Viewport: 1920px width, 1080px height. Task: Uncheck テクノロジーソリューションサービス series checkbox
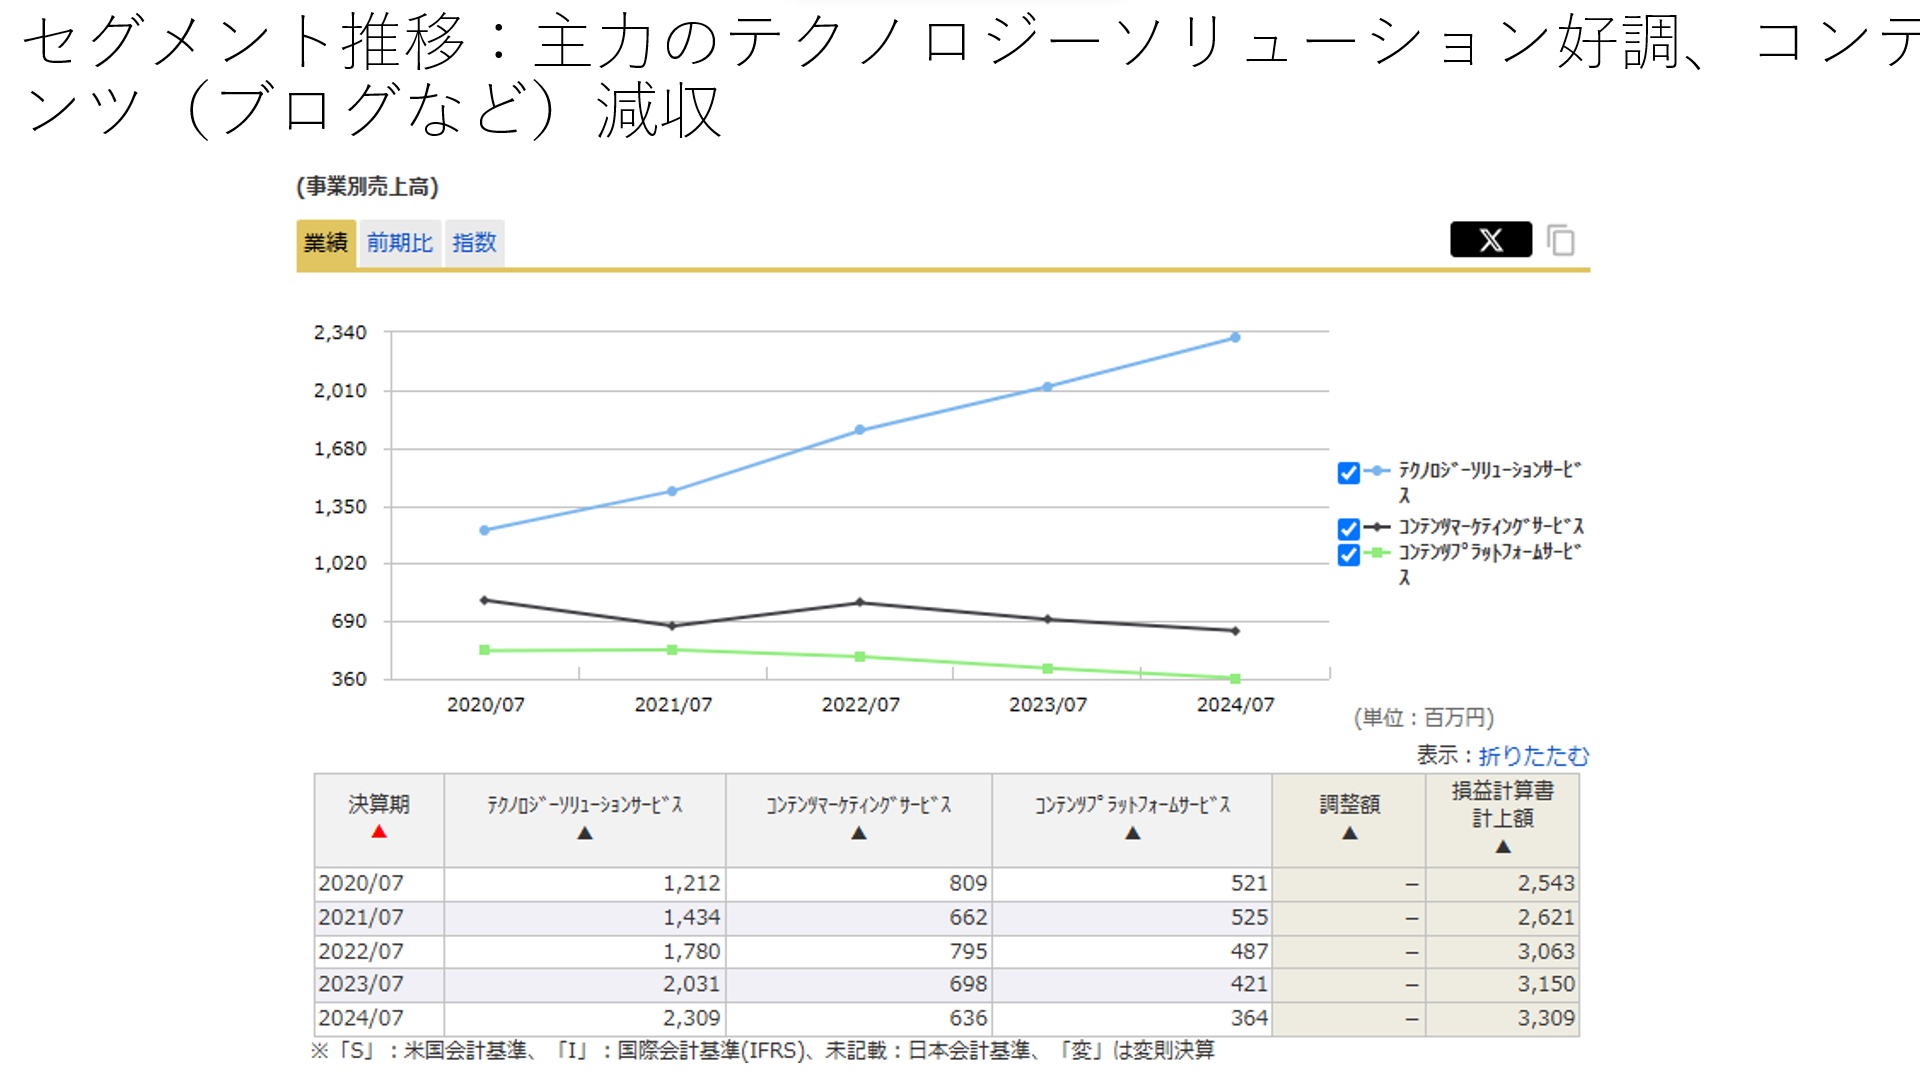click(1348, 473)
